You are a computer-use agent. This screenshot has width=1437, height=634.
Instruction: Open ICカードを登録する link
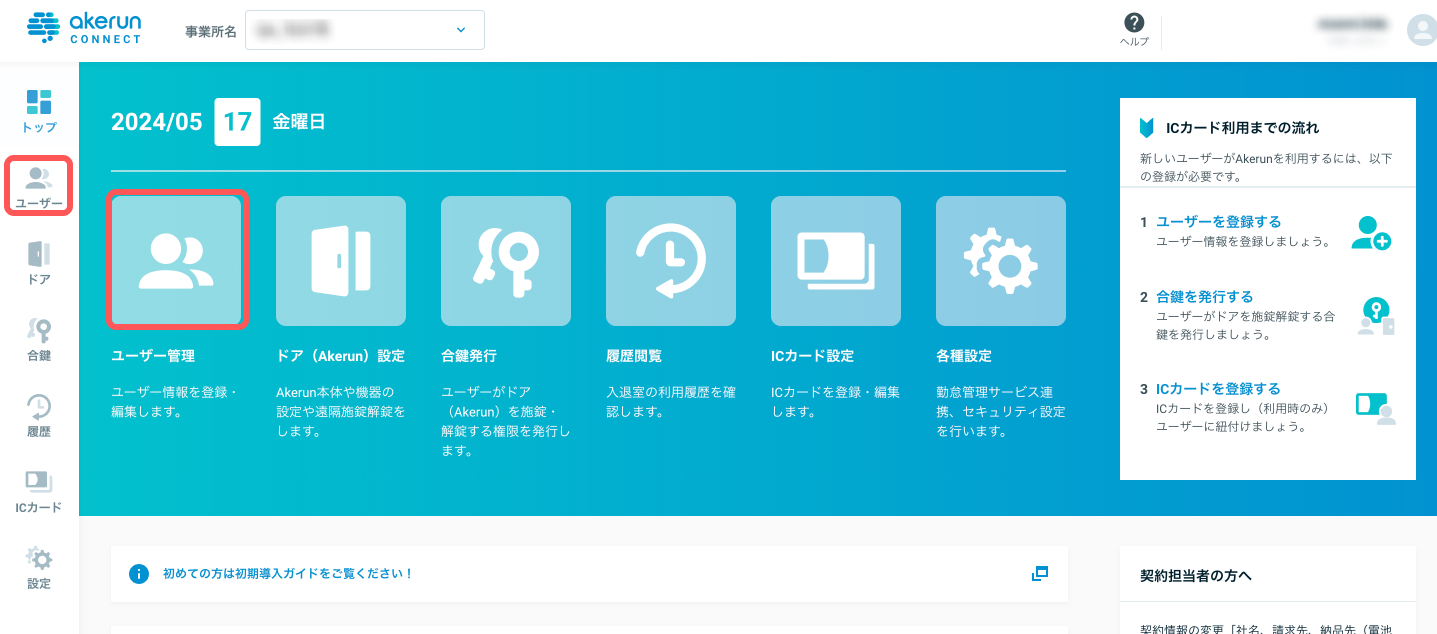(x=1218, y=389)
